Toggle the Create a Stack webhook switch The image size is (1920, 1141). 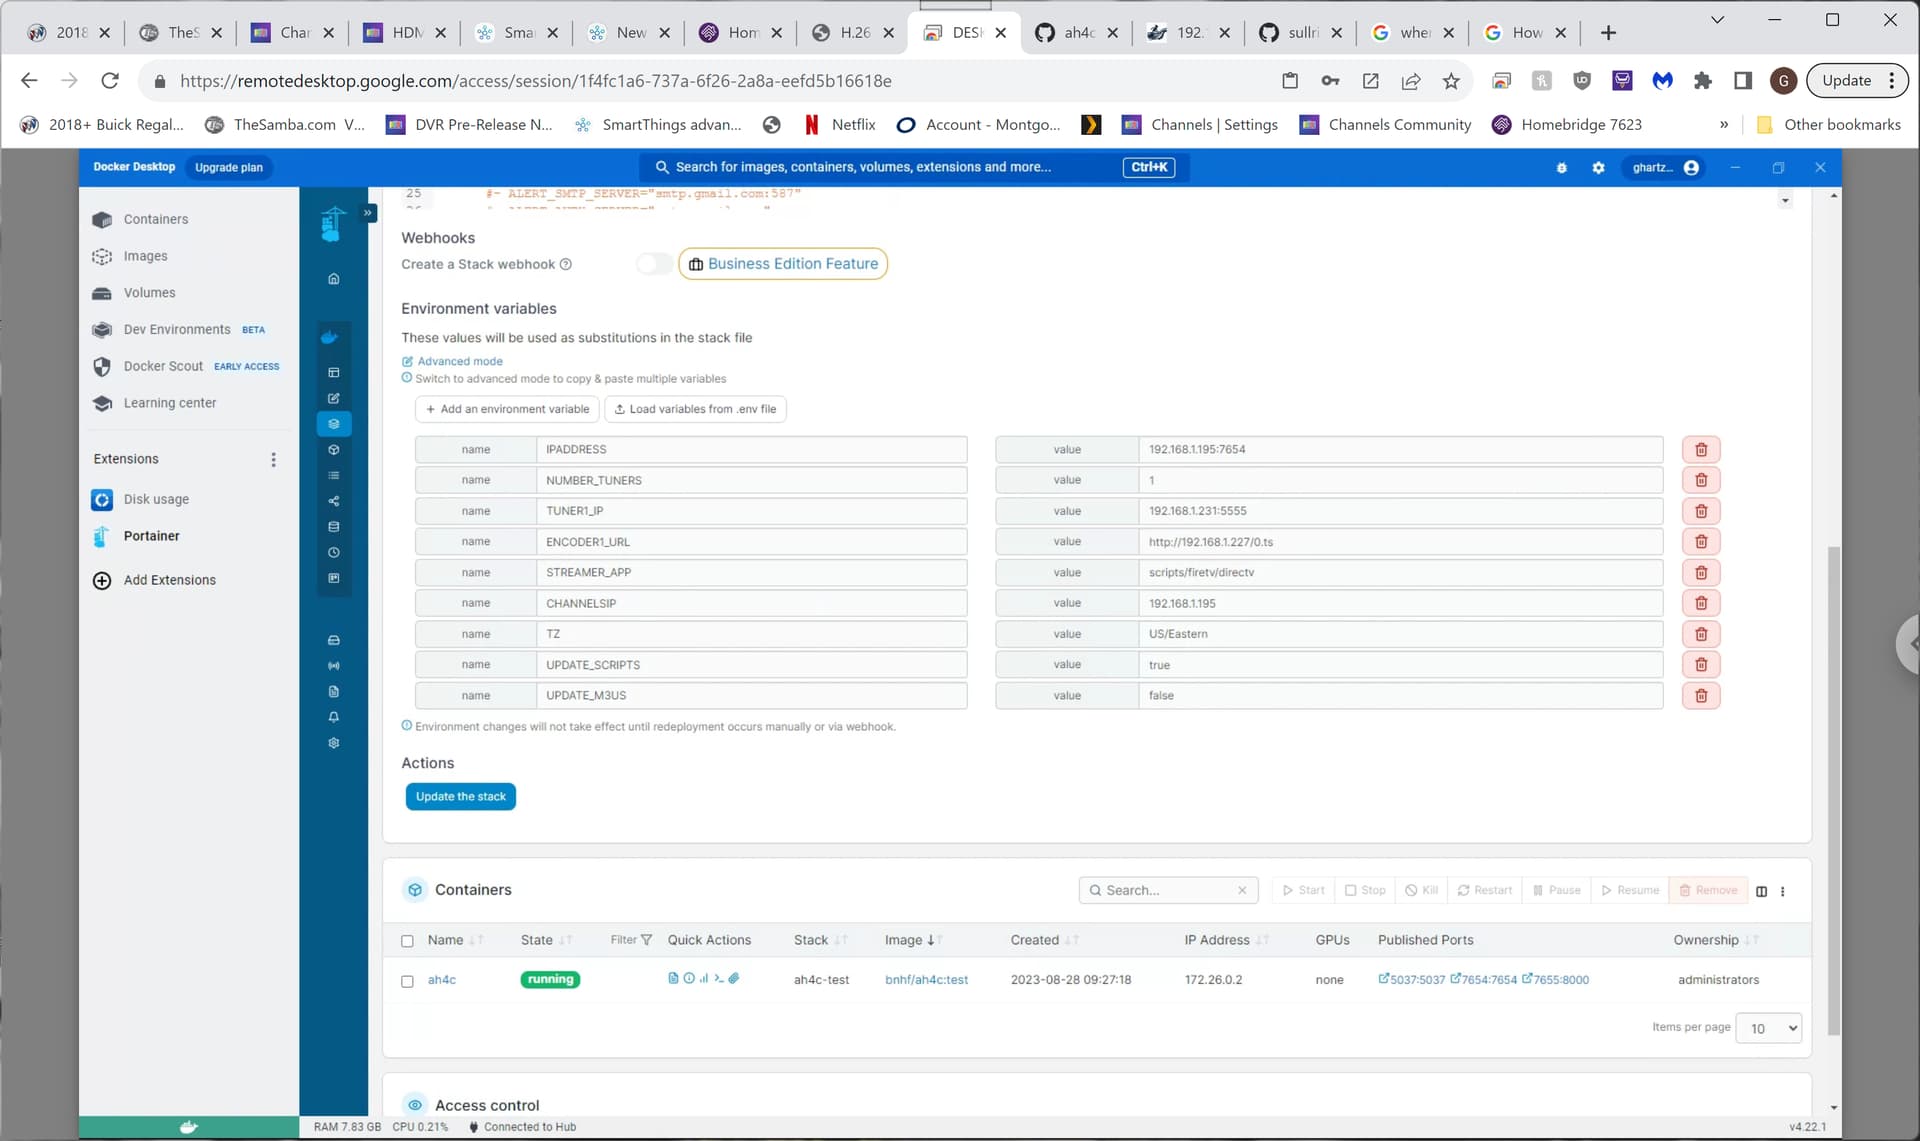654,264
